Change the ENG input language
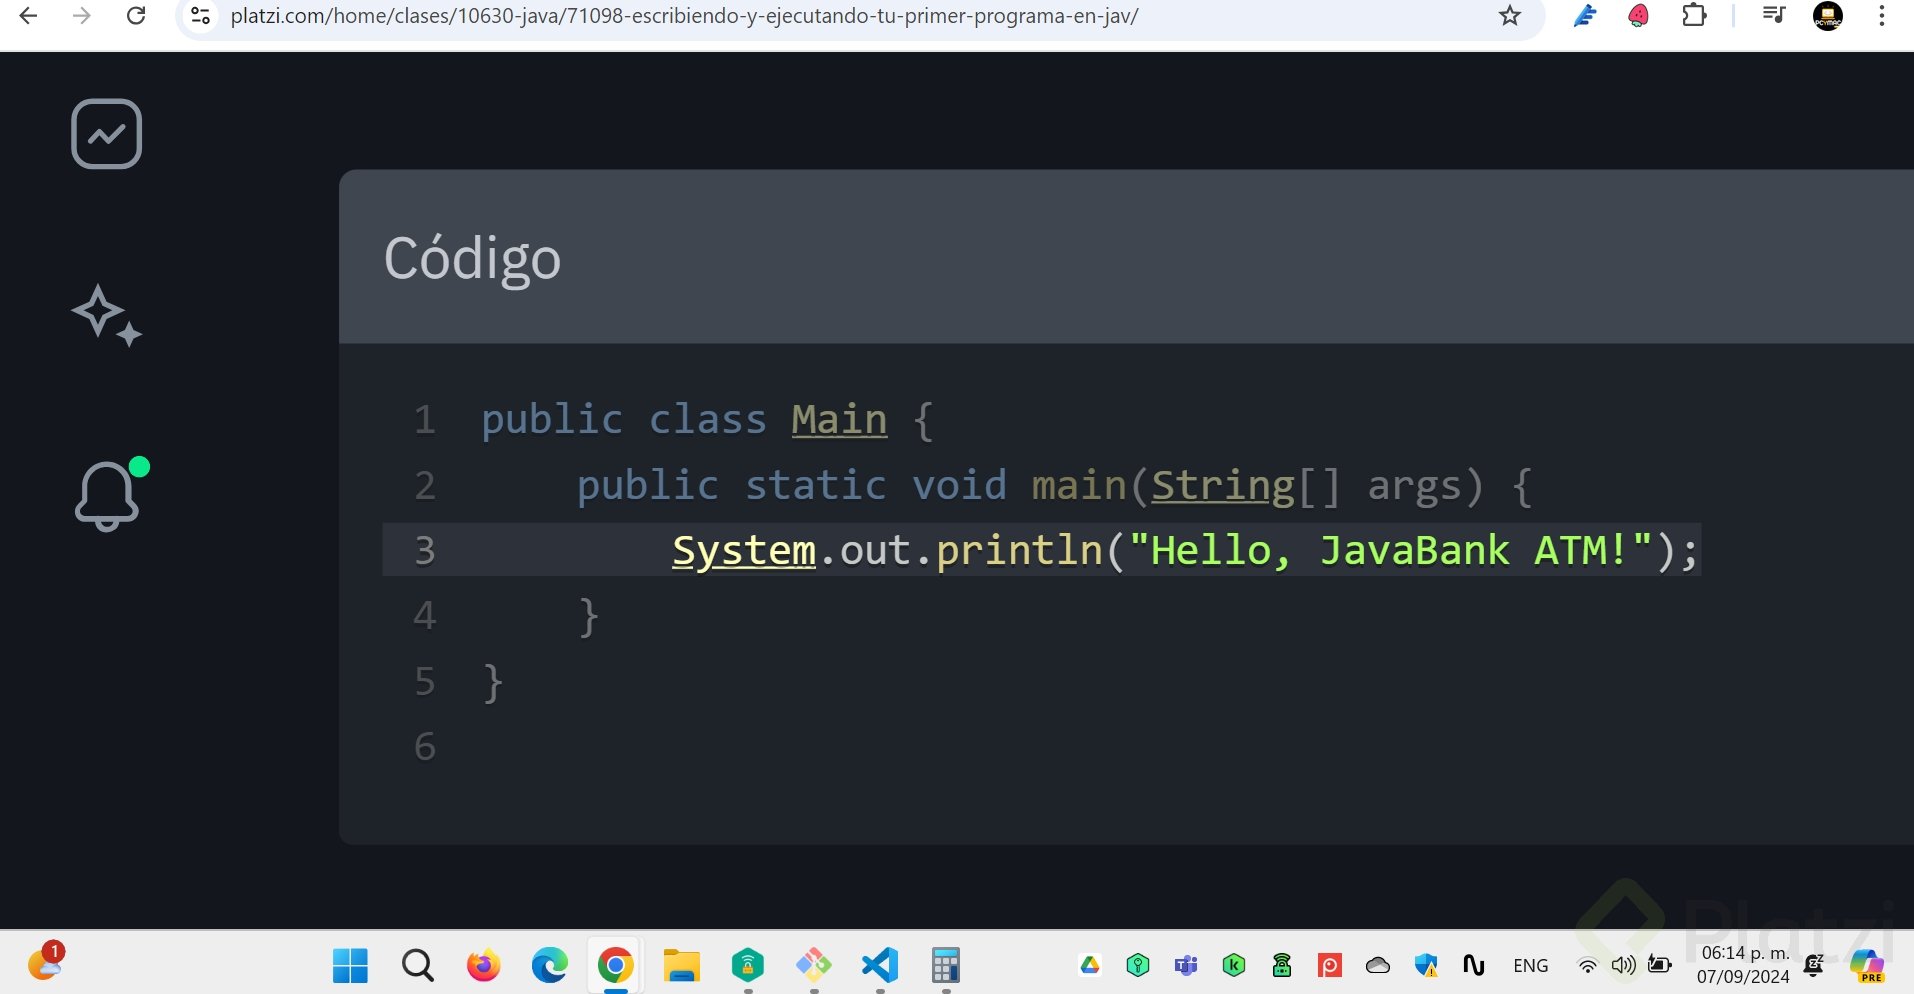1914x994 pixels. [x=1530, y=965]
